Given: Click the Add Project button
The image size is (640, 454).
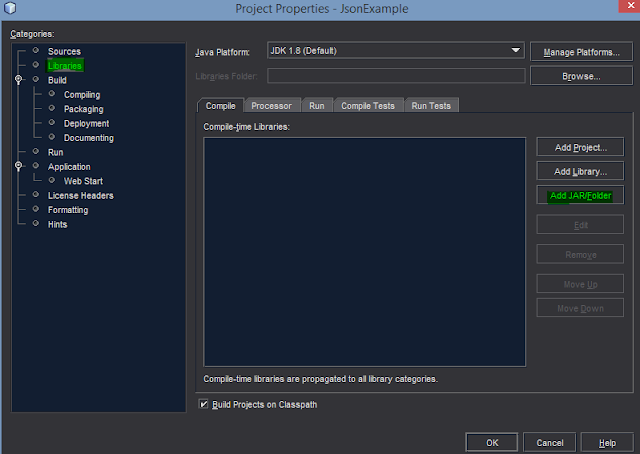Looking at the screenshot, I should click(580, 147).
